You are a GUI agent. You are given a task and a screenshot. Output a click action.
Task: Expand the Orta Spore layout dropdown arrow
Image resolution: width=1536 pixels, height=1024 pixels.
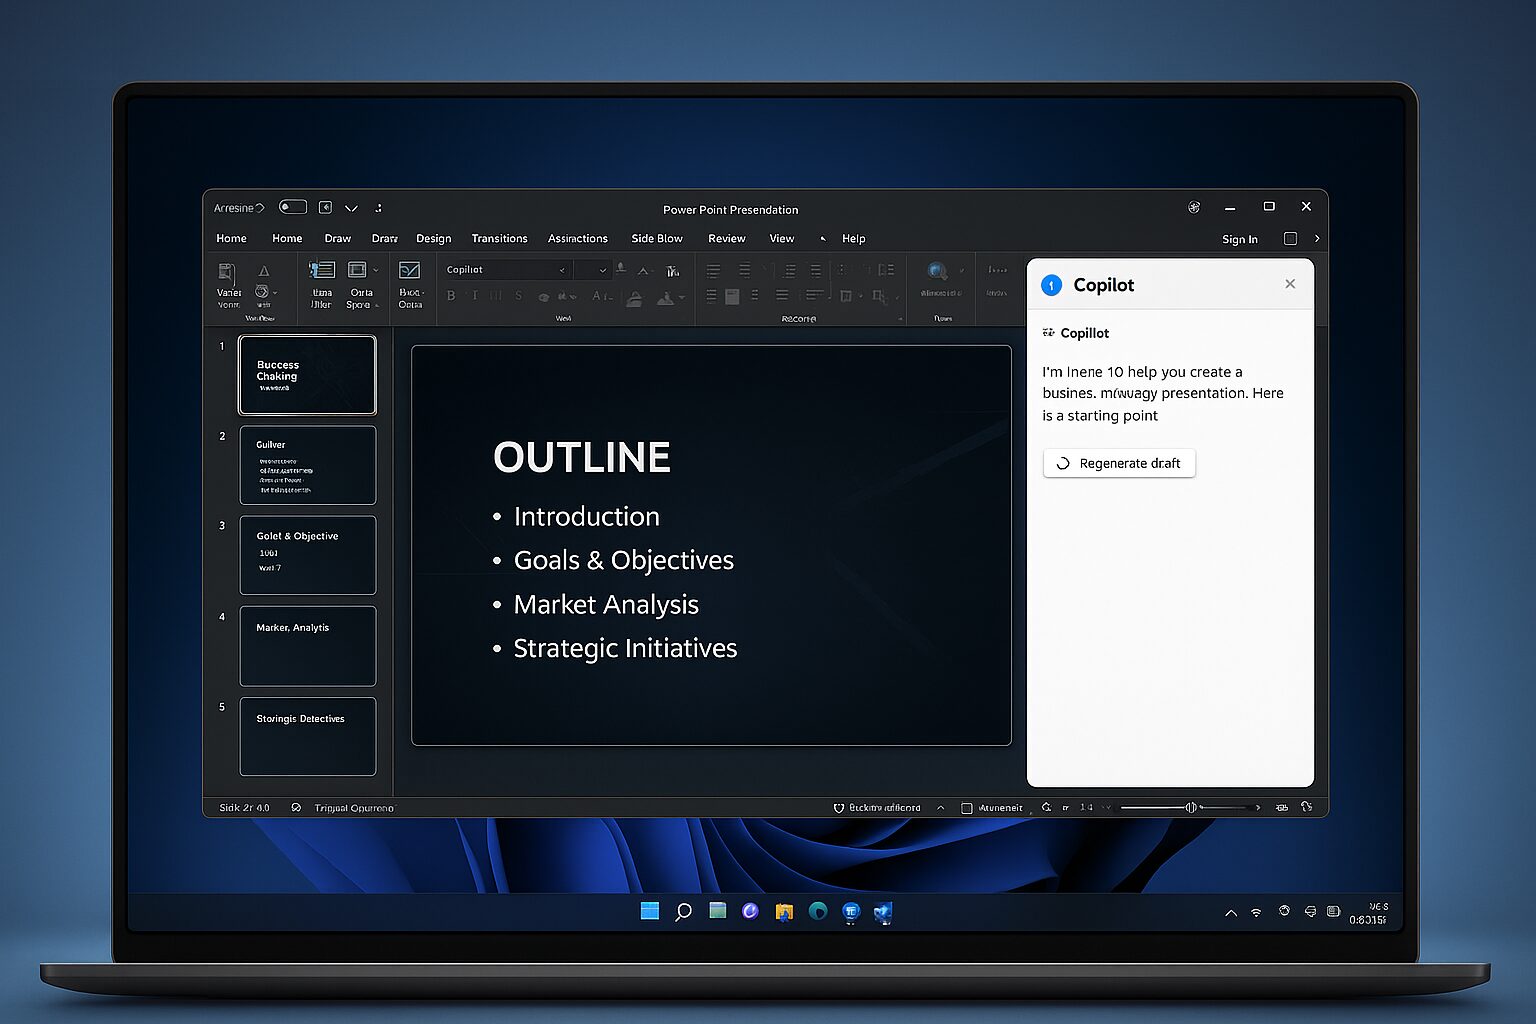click(376, 271)
